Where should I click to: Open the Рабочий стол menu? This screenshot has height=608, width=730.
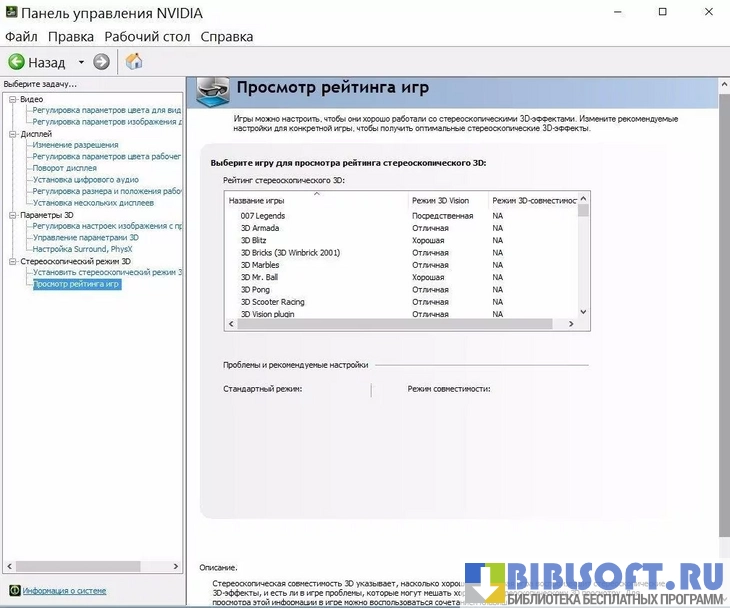click(147, 36)
